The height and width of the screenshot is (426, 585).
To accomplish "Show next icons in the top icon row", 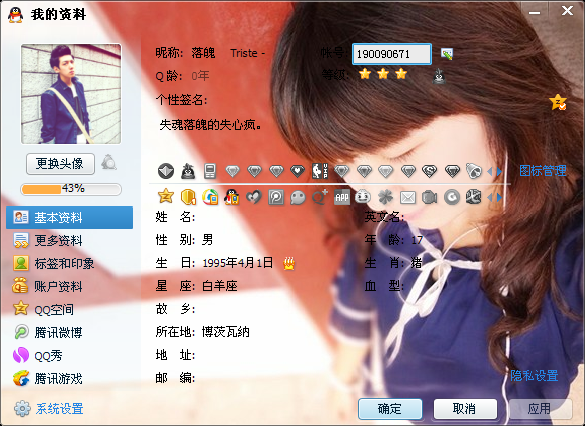I will 499,172.
